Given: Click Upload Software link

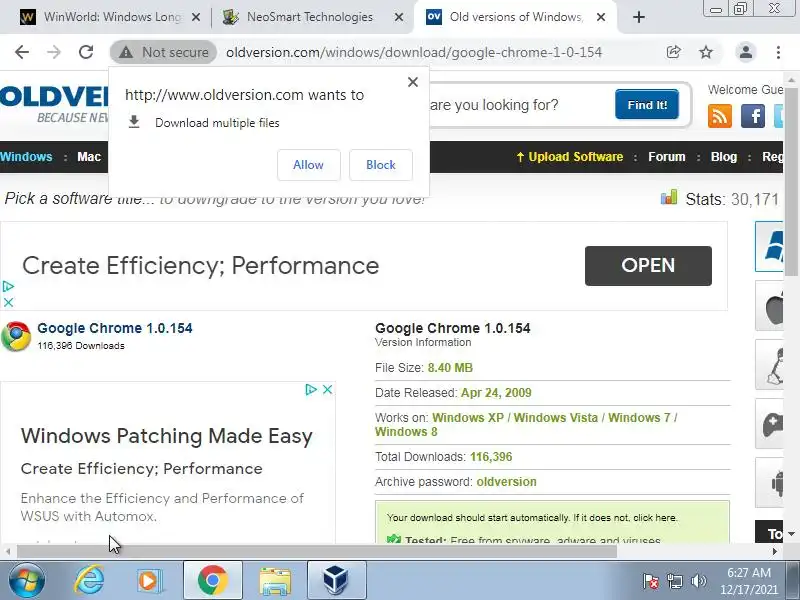Looking at the screenshot, I should (x=569, y=157).
